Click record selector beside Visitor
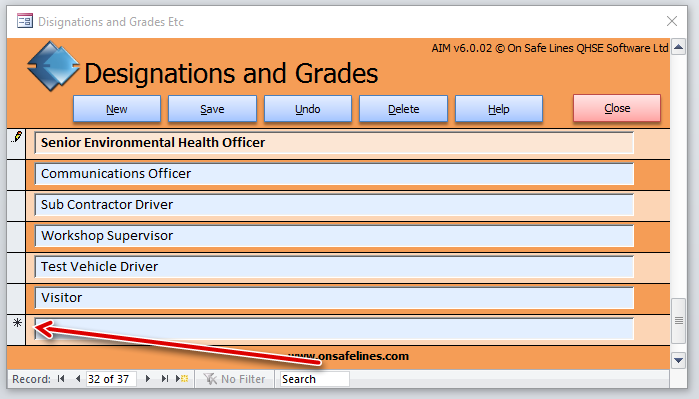 (x=16, y=299)
